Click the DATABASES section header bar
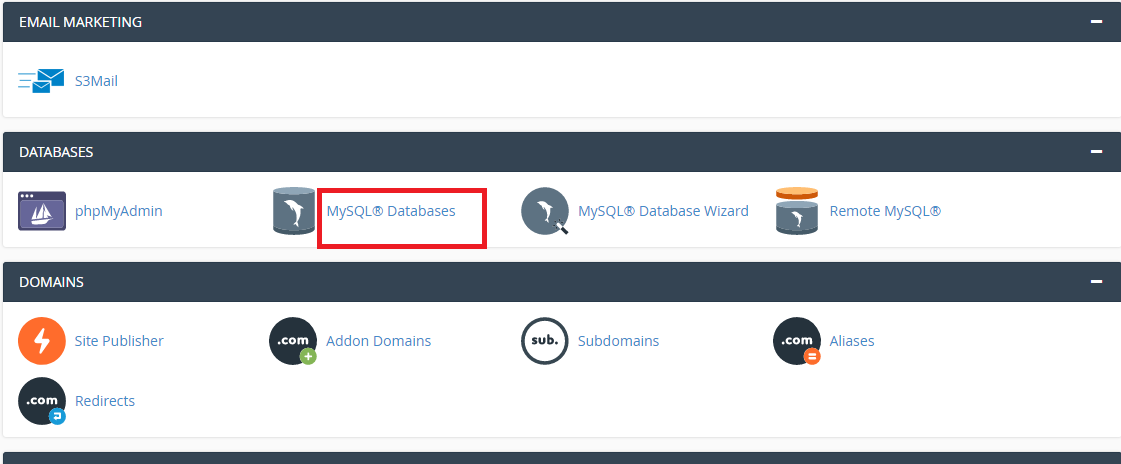The image size is (1121, 464). click(562, 152)
